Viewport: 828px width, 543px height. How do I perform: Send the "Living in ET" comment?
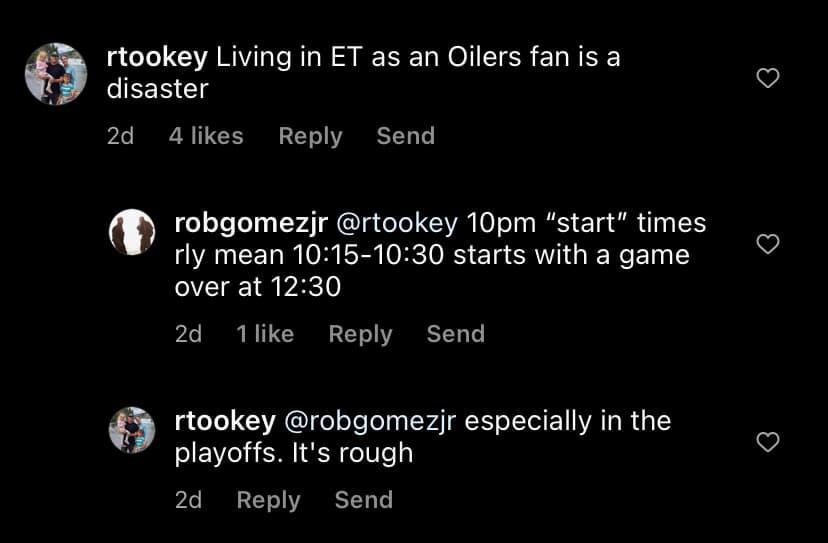pos(405,136)
